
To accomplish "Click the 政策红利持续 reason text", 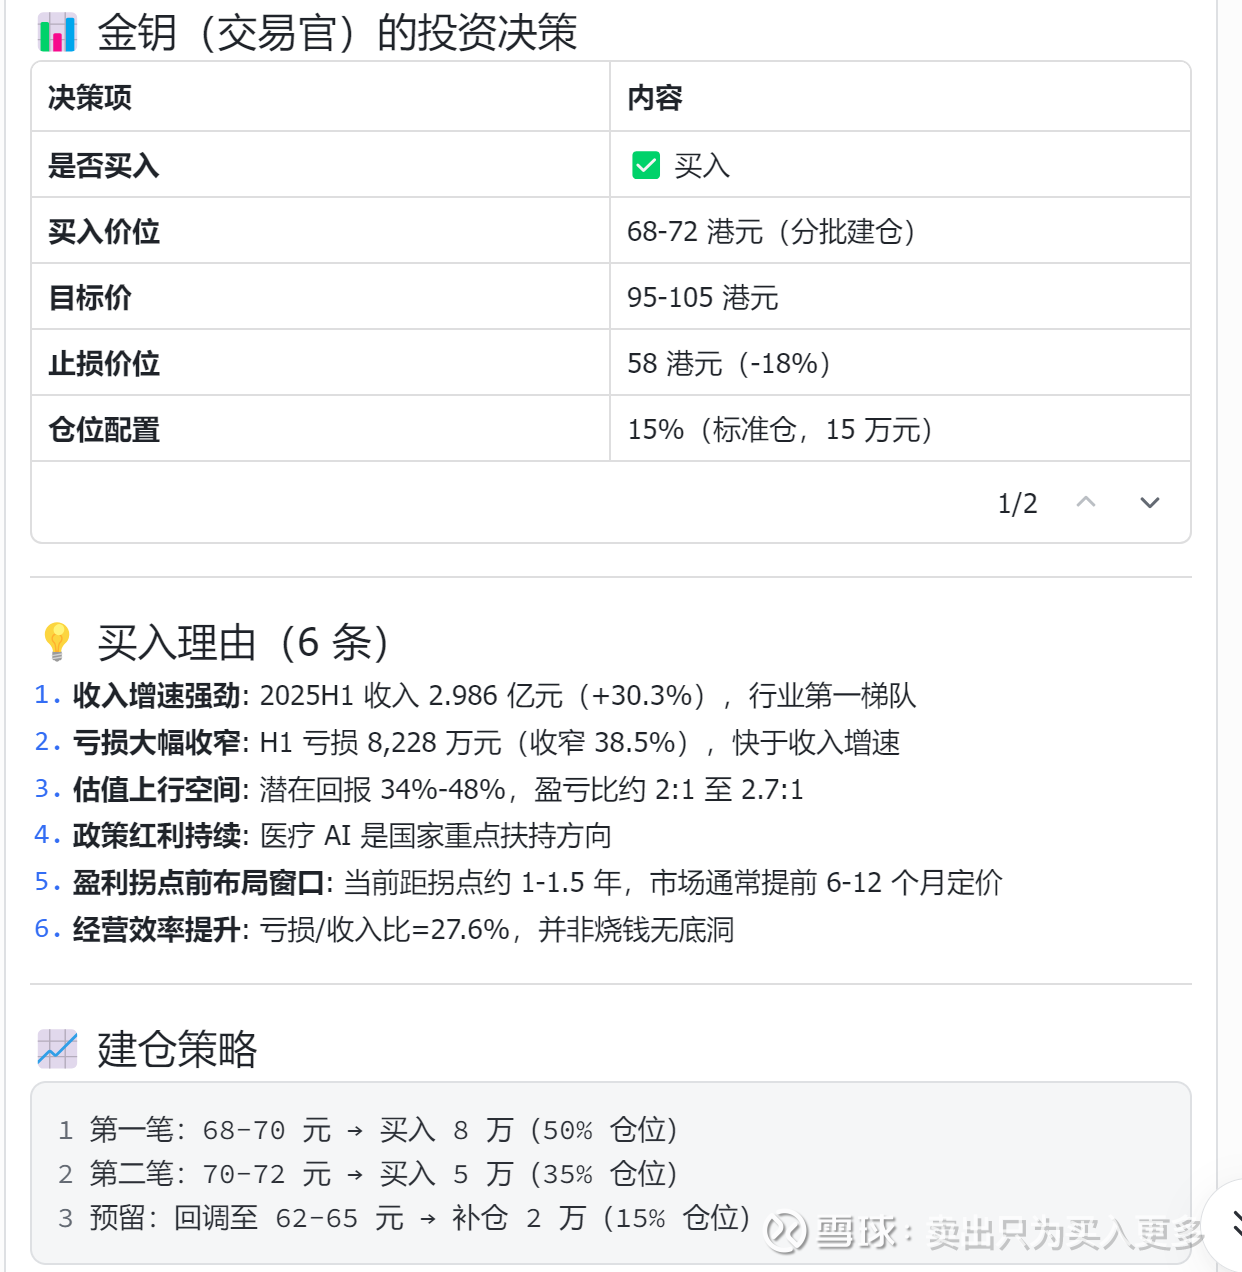I will [157, 835].
